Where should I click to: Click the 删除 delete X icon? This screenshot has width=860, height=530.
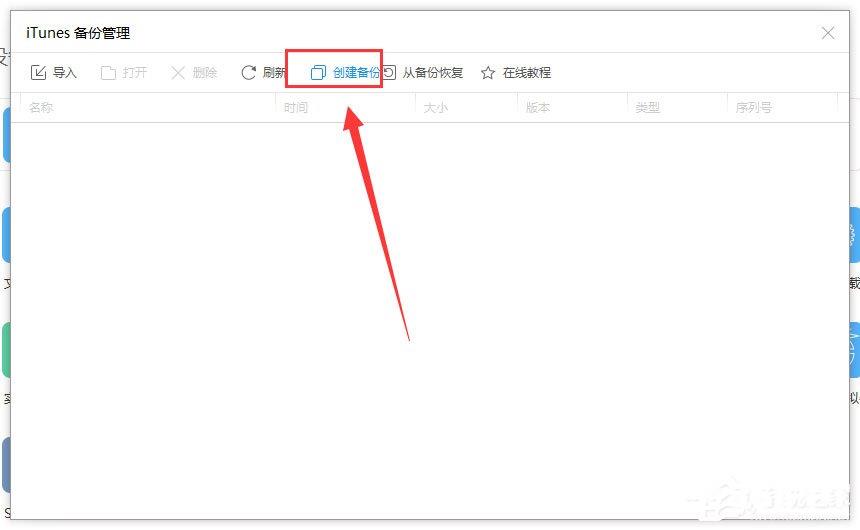click(x=178, y=72)
